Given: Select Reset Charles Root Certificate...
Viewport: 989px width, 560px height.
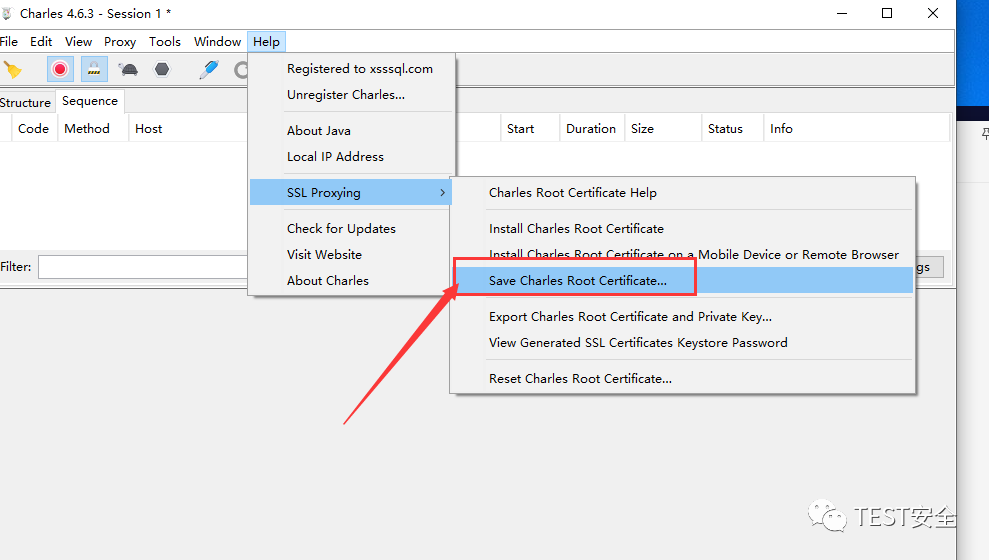Looking at the screenshot, I should 682,378.
